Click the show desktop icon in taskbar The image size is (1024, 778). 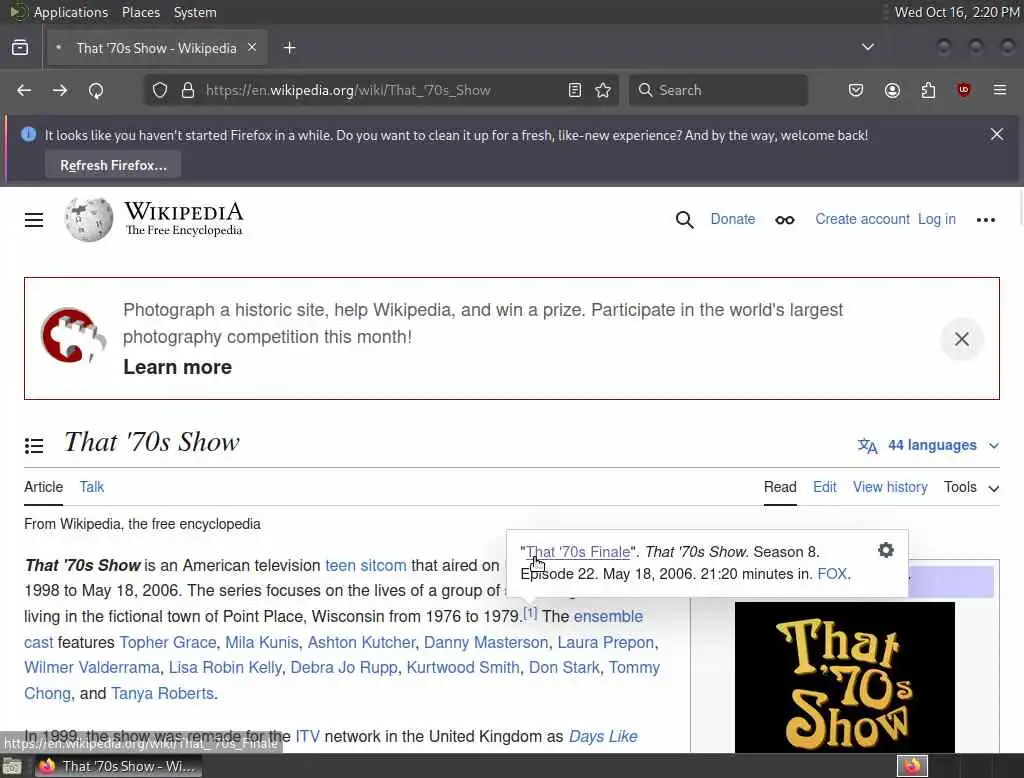pyautogui.click(x=12, y=766)
